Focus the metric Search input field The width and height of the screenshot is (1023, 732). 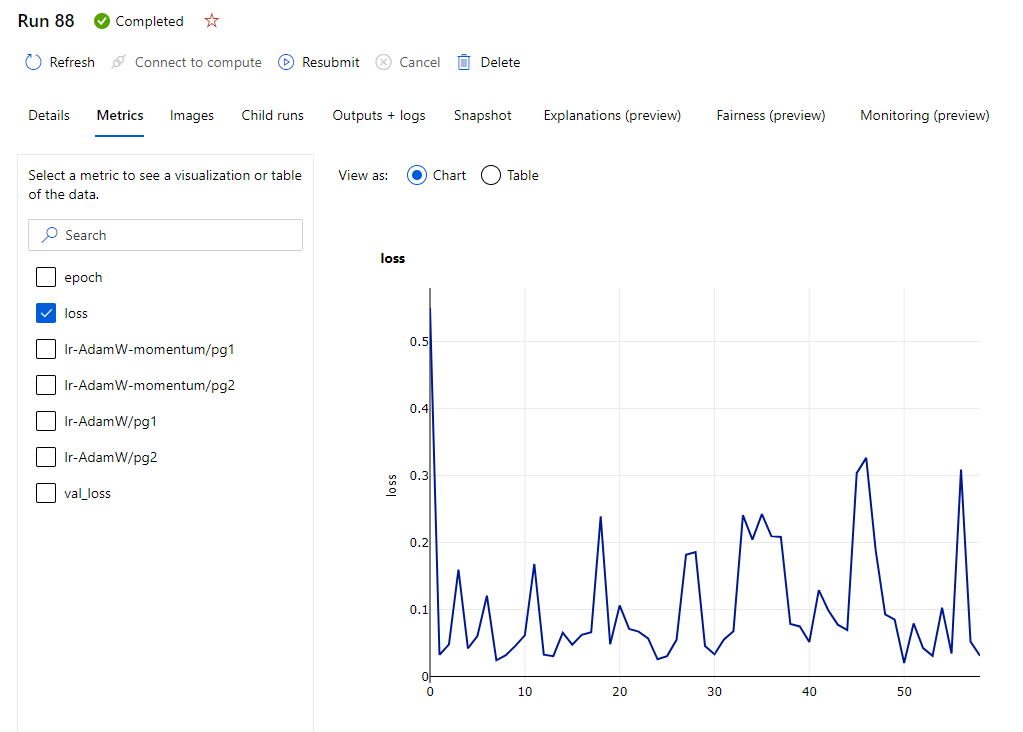(x=166, y=235)
